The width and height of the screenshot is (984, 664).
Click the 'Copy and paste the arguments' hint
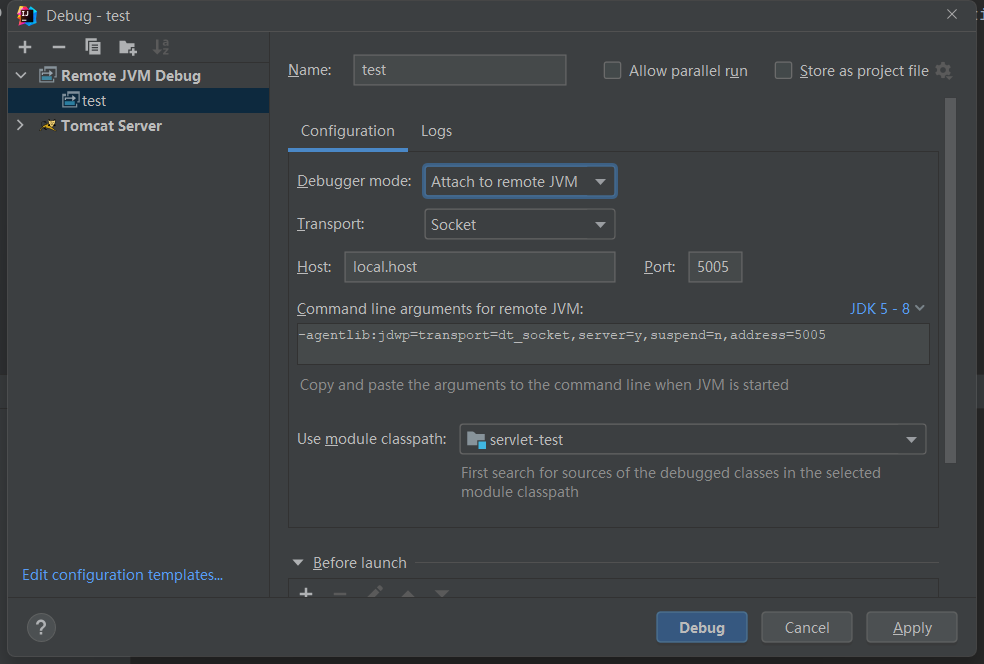(544, 385)
